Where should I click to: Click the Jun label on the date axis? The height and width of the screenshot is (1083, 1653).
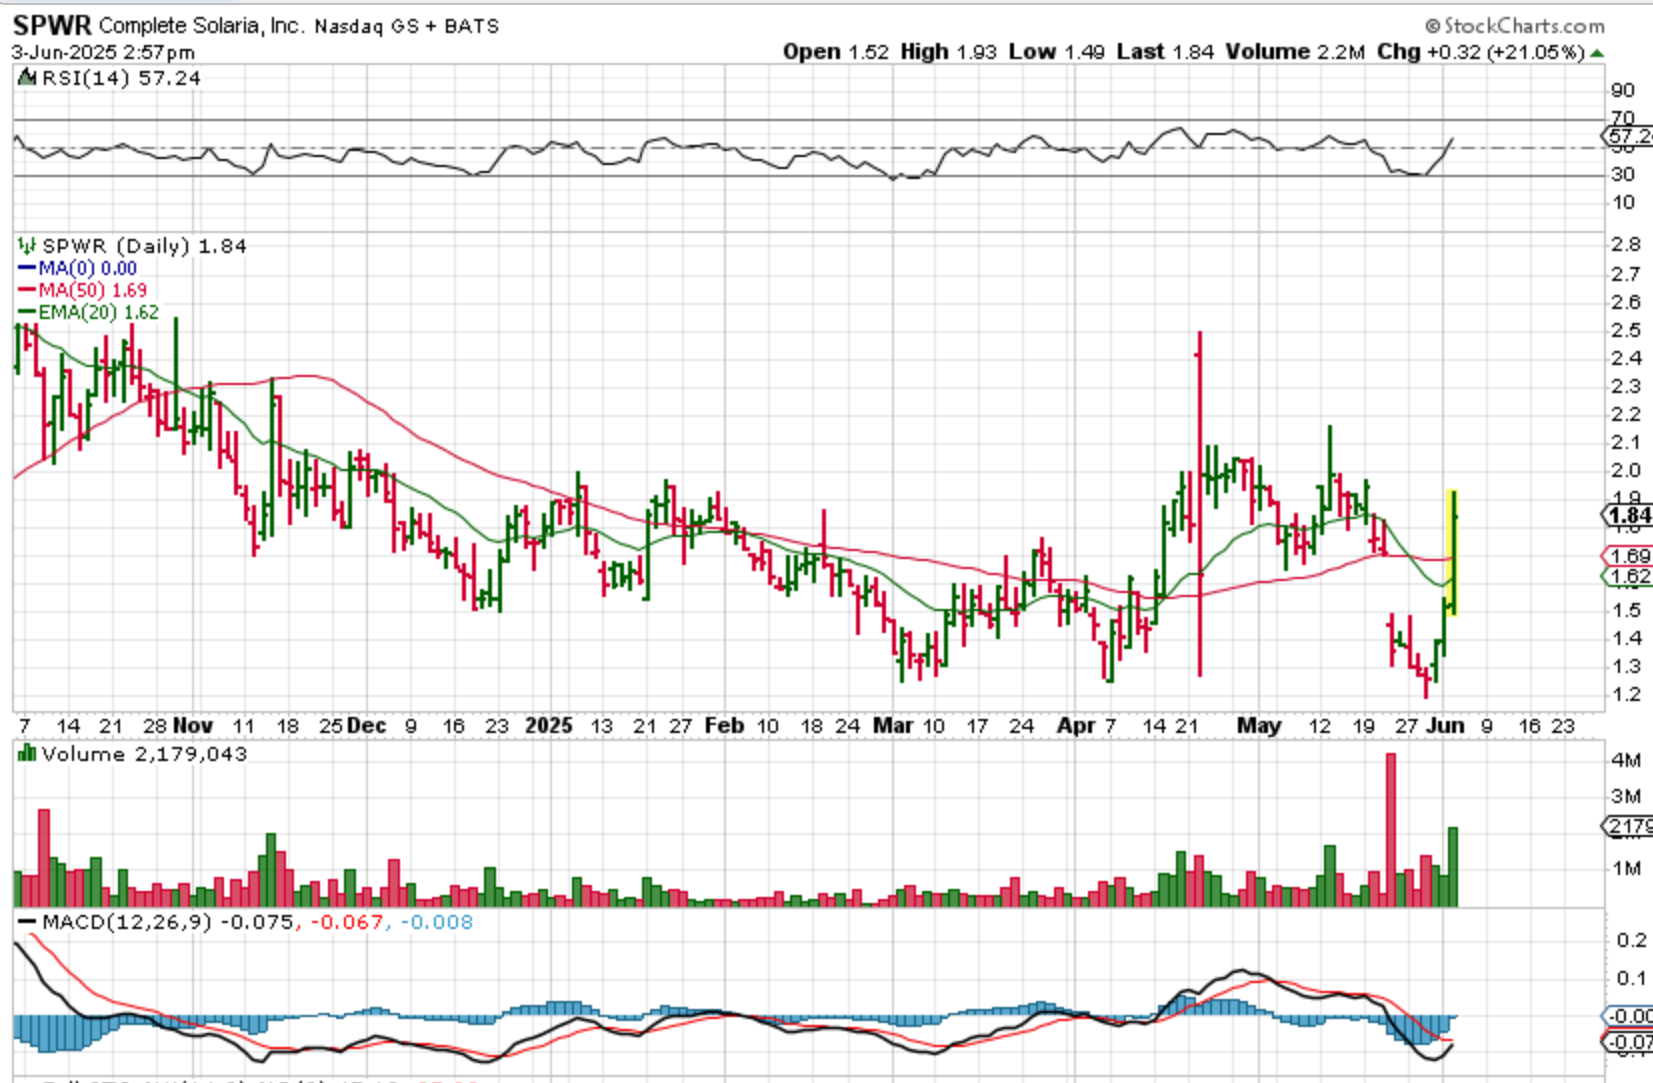point(1444,726)
